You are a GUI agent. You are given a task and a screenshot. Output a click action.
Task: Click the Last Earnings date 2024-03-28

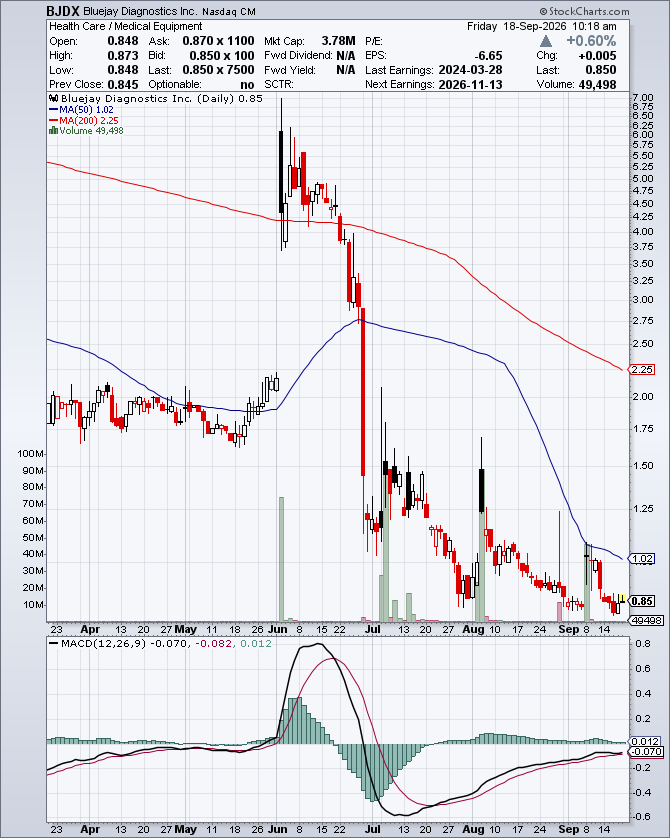470,70
